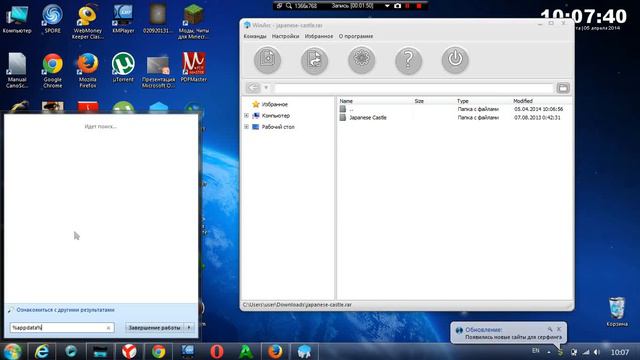Open Internet Explorer from the taskbar
This screenshot has height=360, width=640.
point(42,351)
